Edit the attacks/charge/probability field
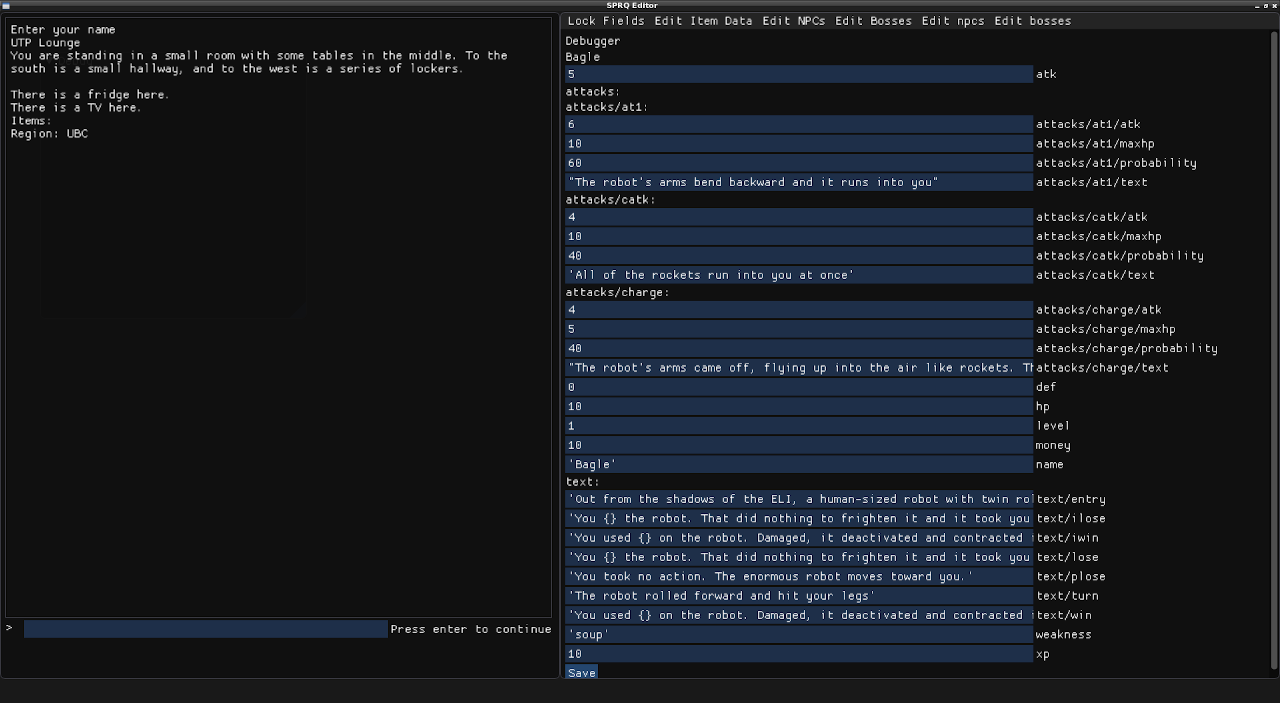 click(798, 349)
